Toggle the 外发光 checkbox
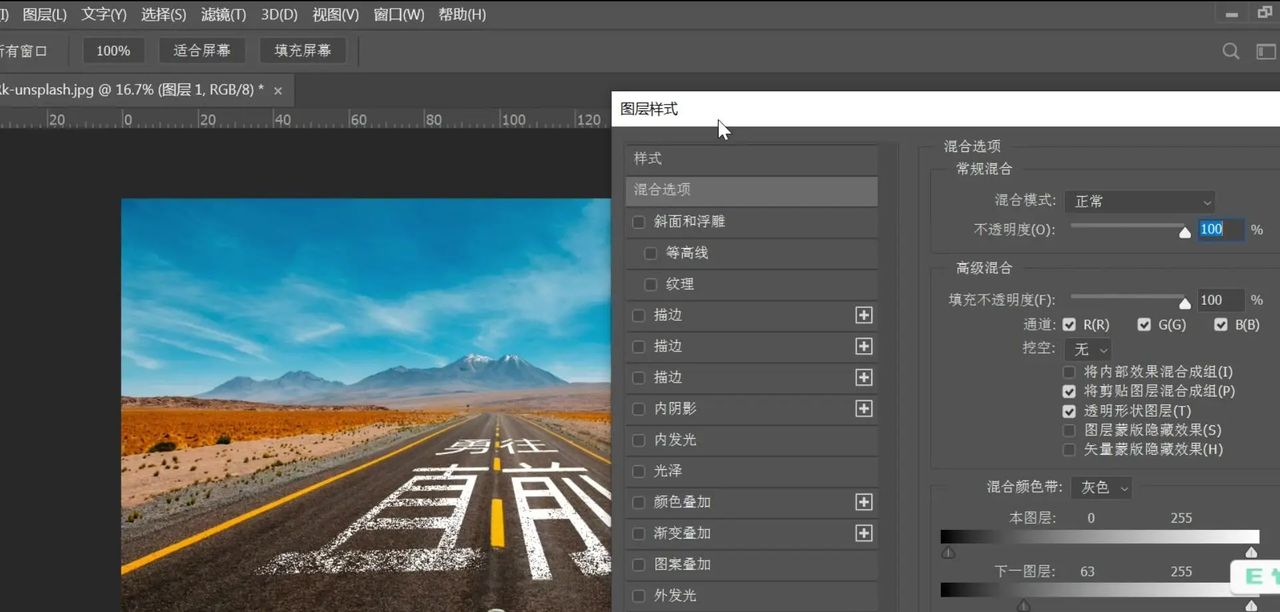Screen dimensions: 1280x612 pos(639,596)
